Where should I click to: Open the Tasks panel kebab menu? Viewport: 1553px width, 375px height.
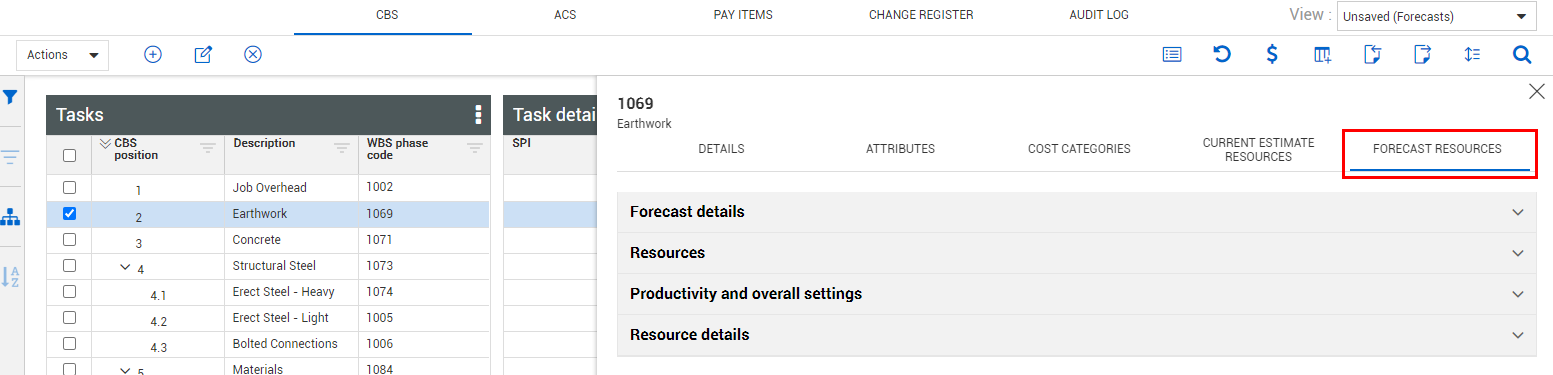point(478,115)
